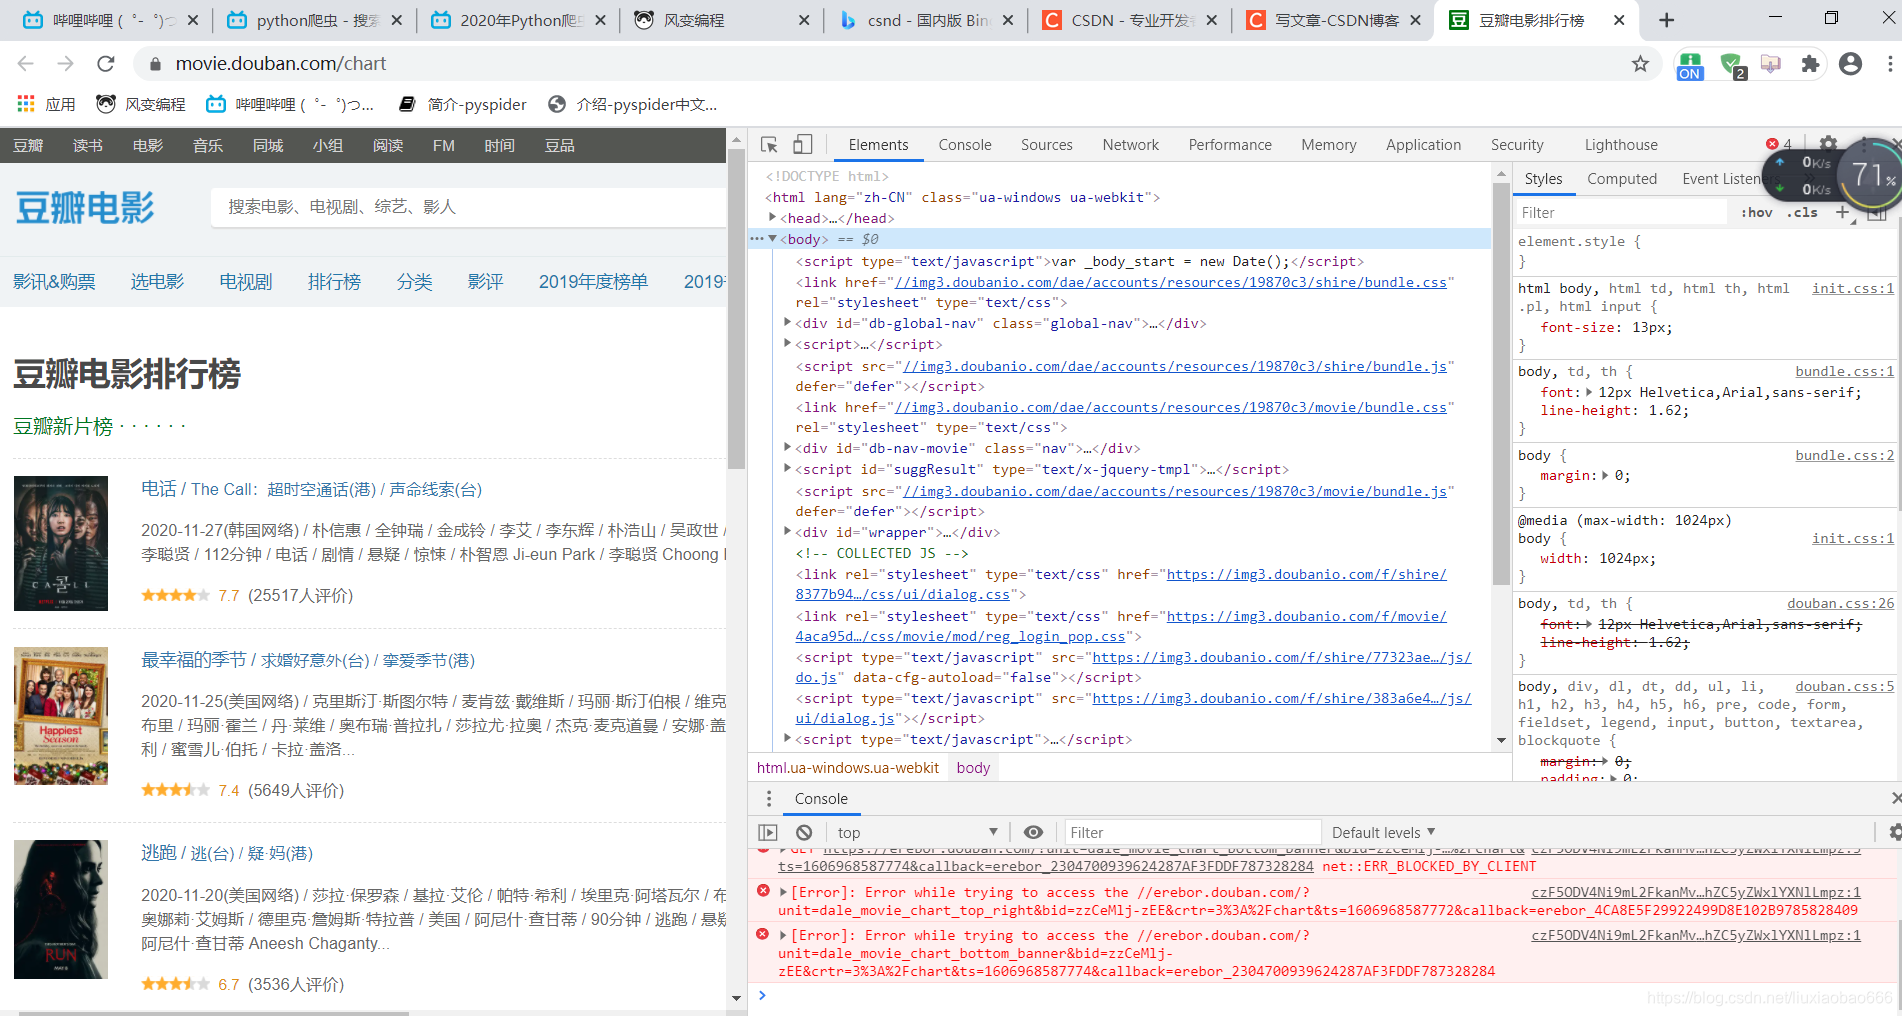
Task: Click the 排行榜 navigation link
Action: pyautogui.click(x=334, y=282)
